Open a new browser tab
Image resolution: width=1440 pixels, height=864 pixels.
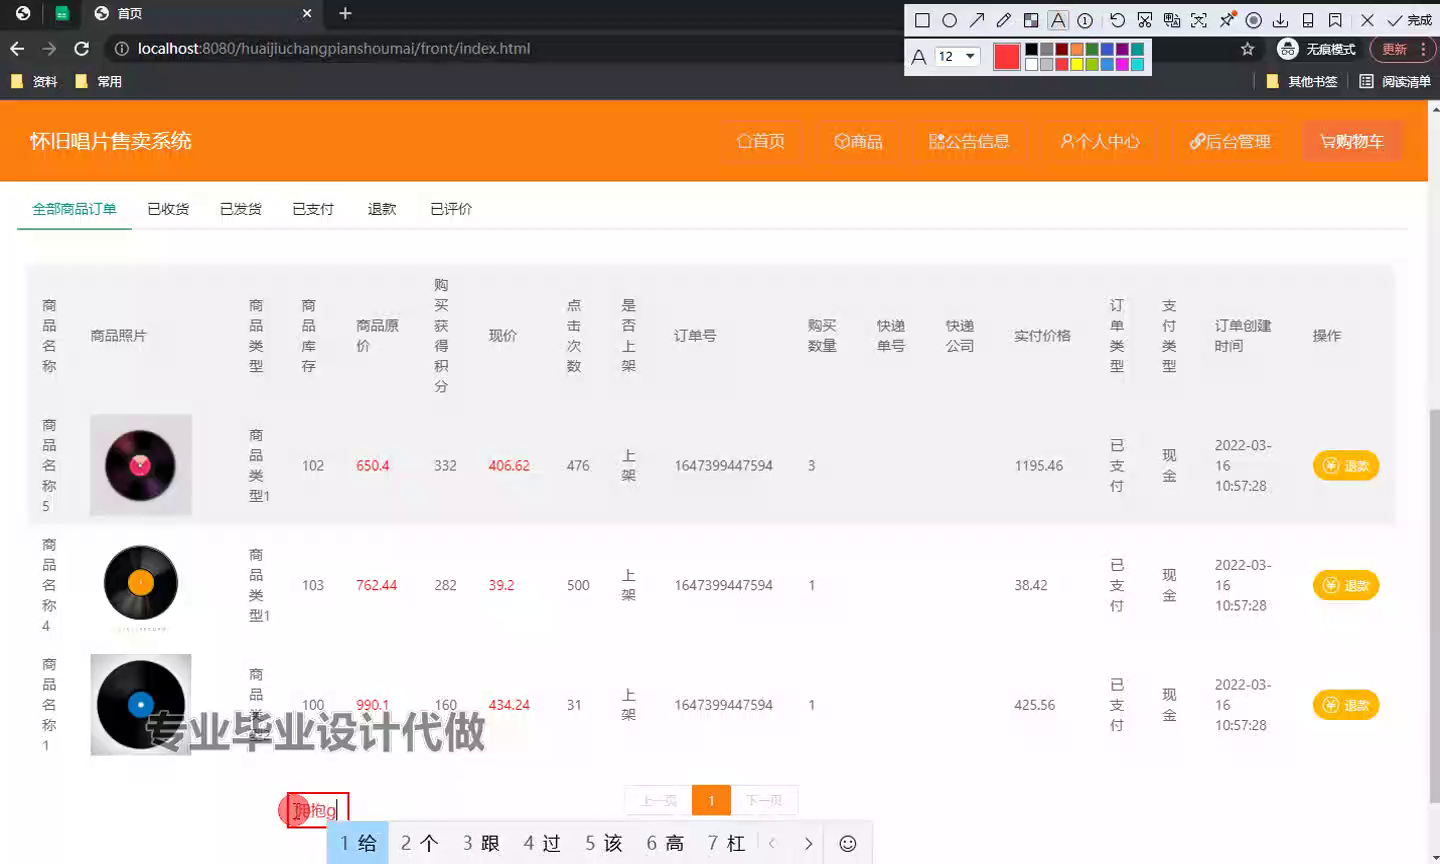[345, 13]
